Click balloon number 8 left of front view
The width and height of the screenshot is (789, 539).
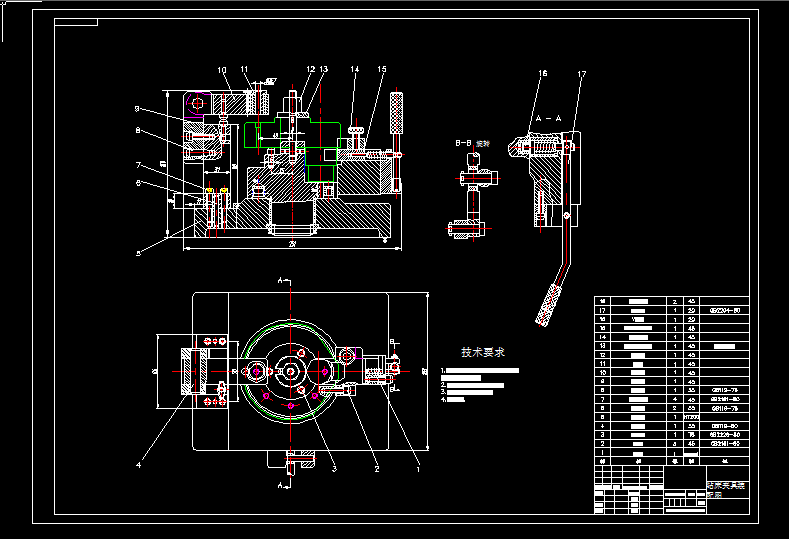point(138,130)
